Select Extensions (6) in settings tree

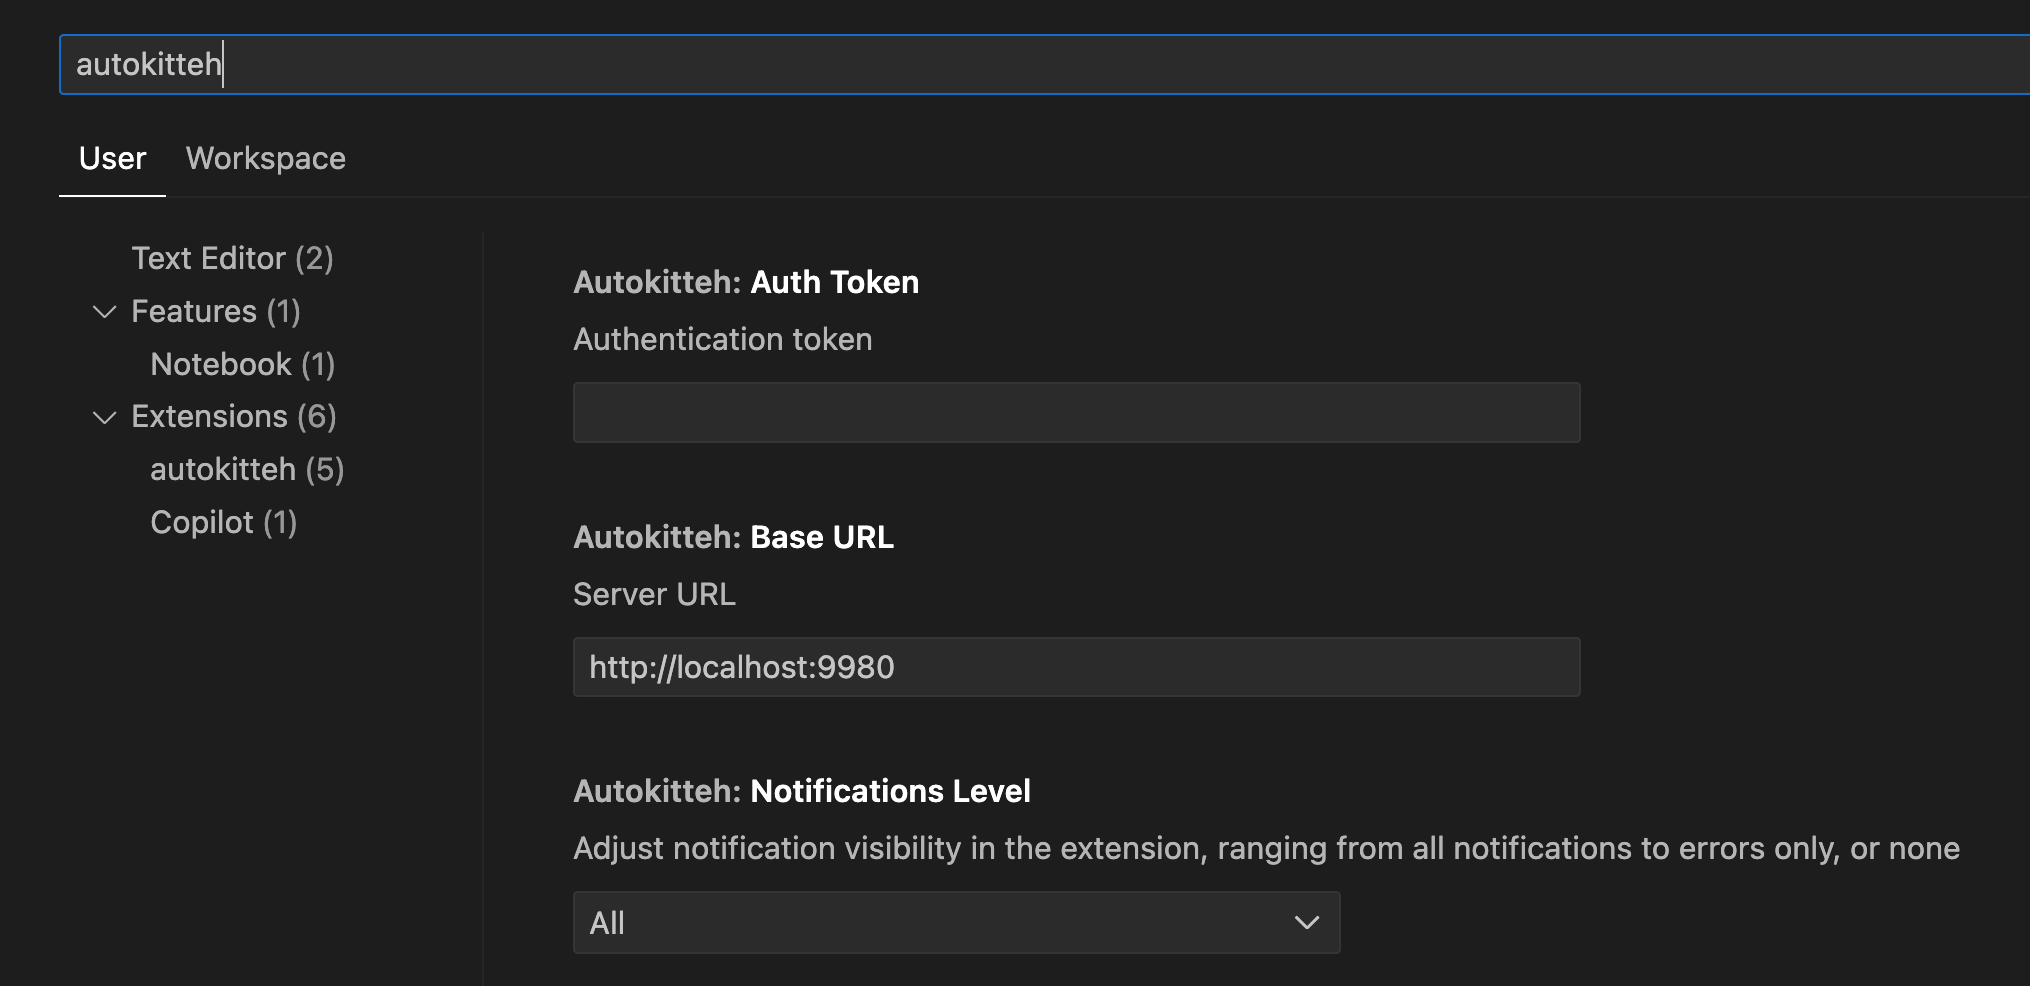coord(234,417)
